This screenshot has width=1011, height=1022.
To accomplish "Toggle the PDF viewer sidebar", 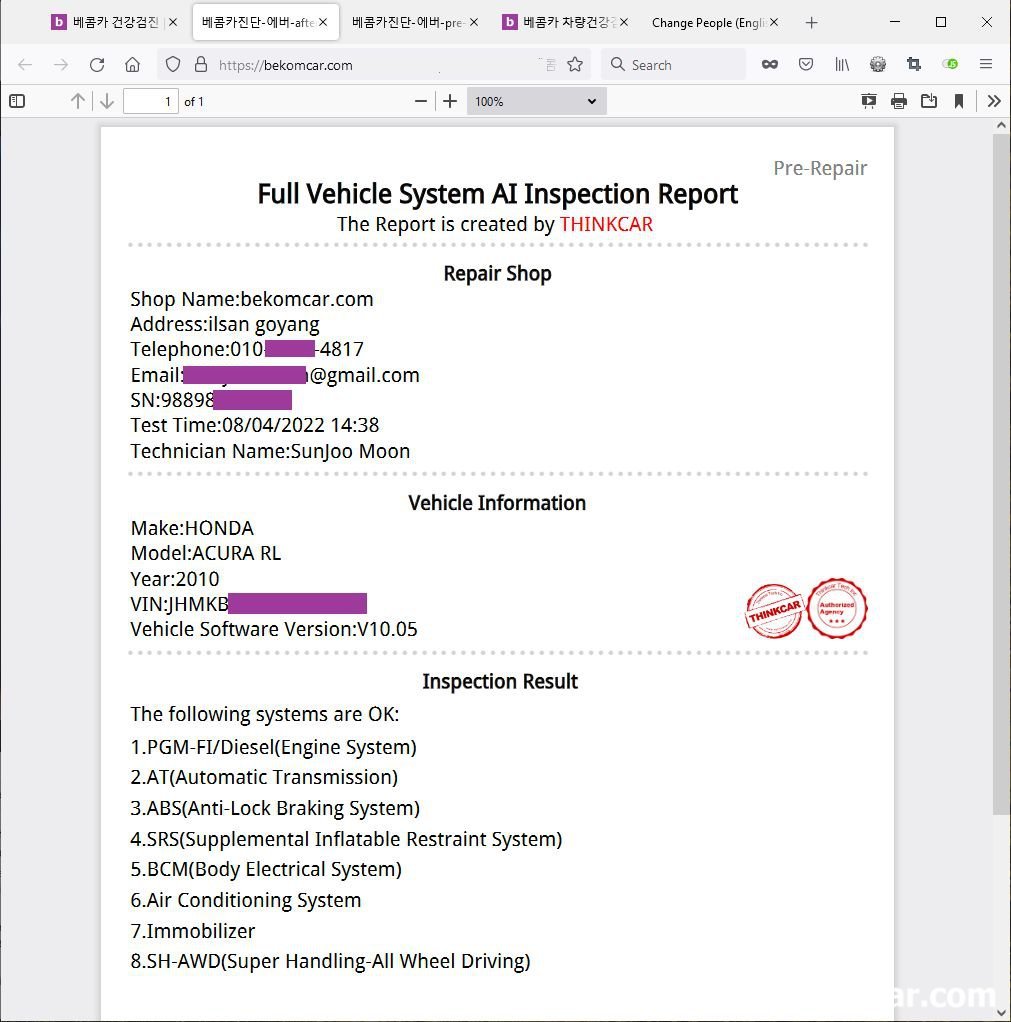I will [x=18, y=101].
